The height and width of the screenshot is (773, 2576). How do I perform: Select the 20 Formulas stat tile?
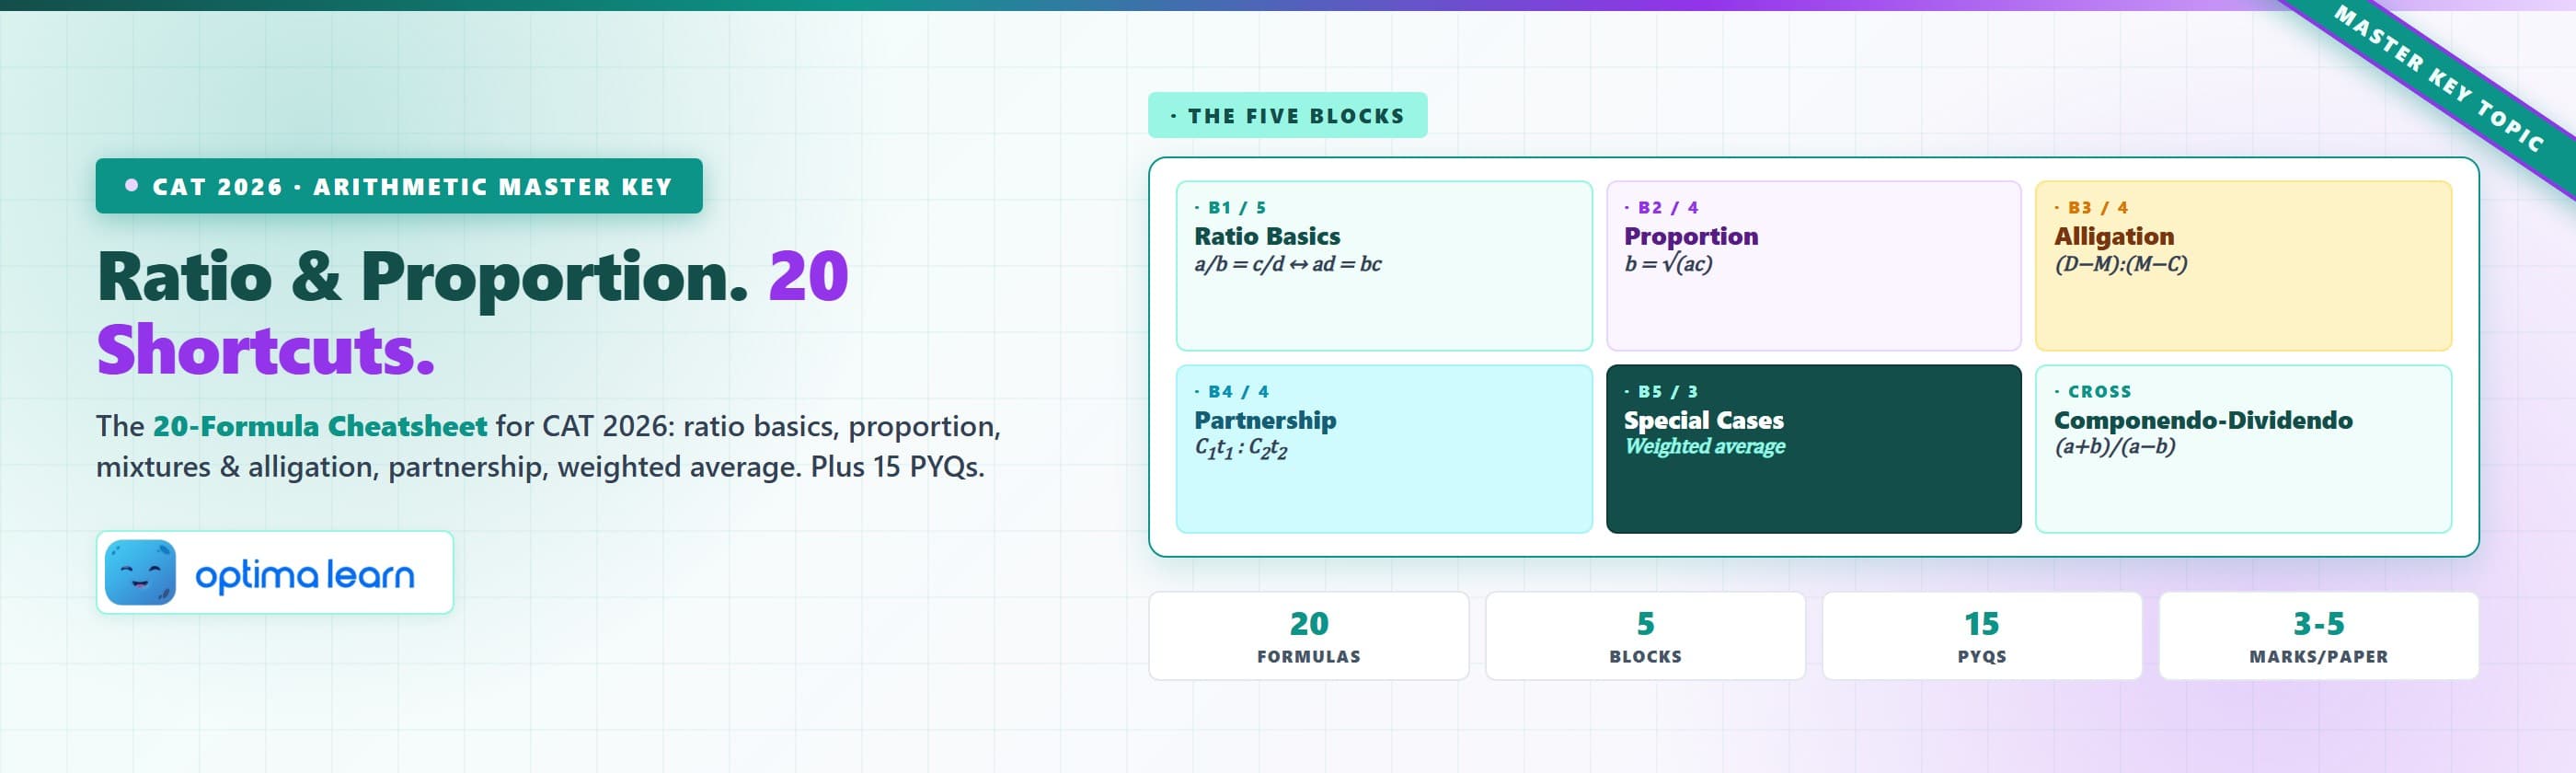point(1309,636)
